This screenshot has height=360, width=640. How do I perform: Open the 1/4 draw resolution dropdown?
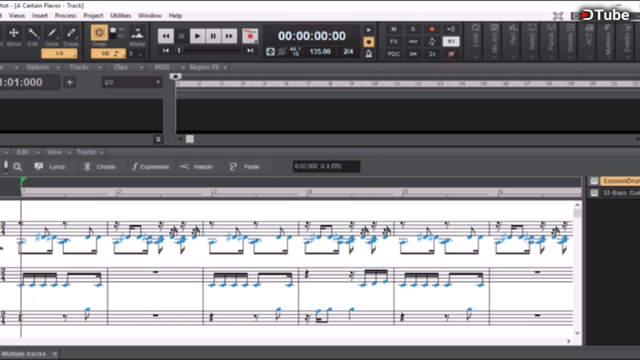coord(59,53)
